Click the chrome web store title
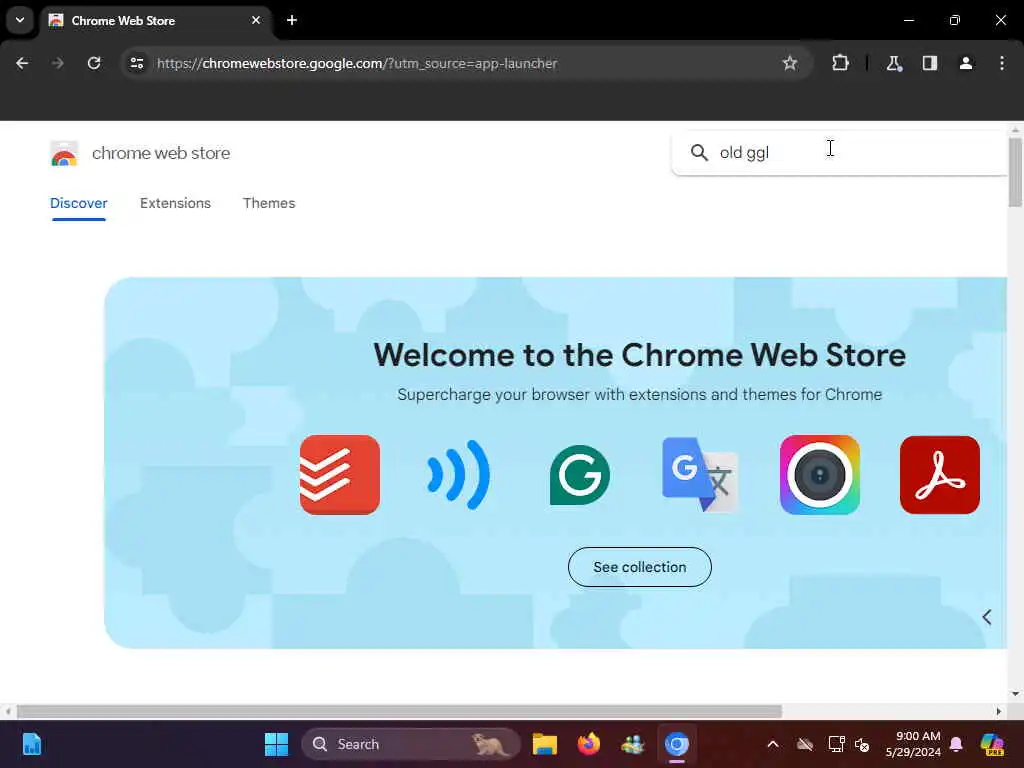The width and height of the screenshot is (1024, 768). [161, 153]
